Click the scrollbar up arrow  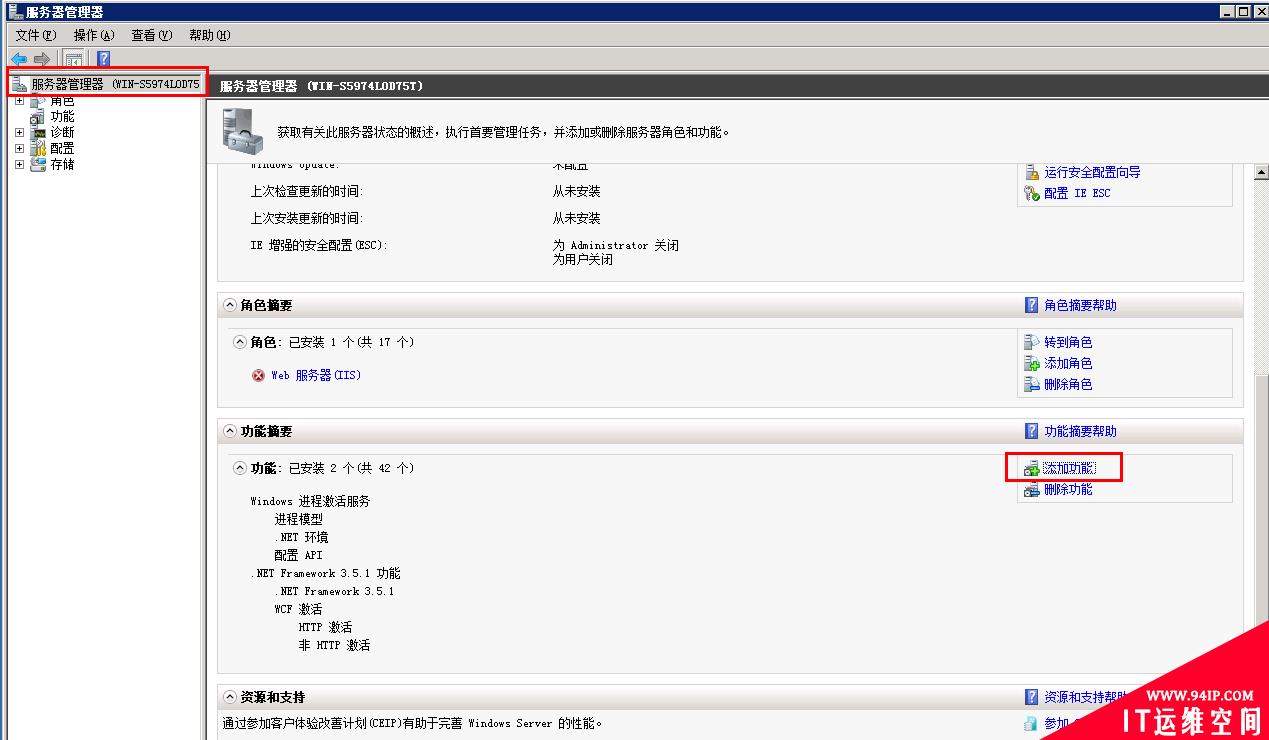coord(1261,172)
